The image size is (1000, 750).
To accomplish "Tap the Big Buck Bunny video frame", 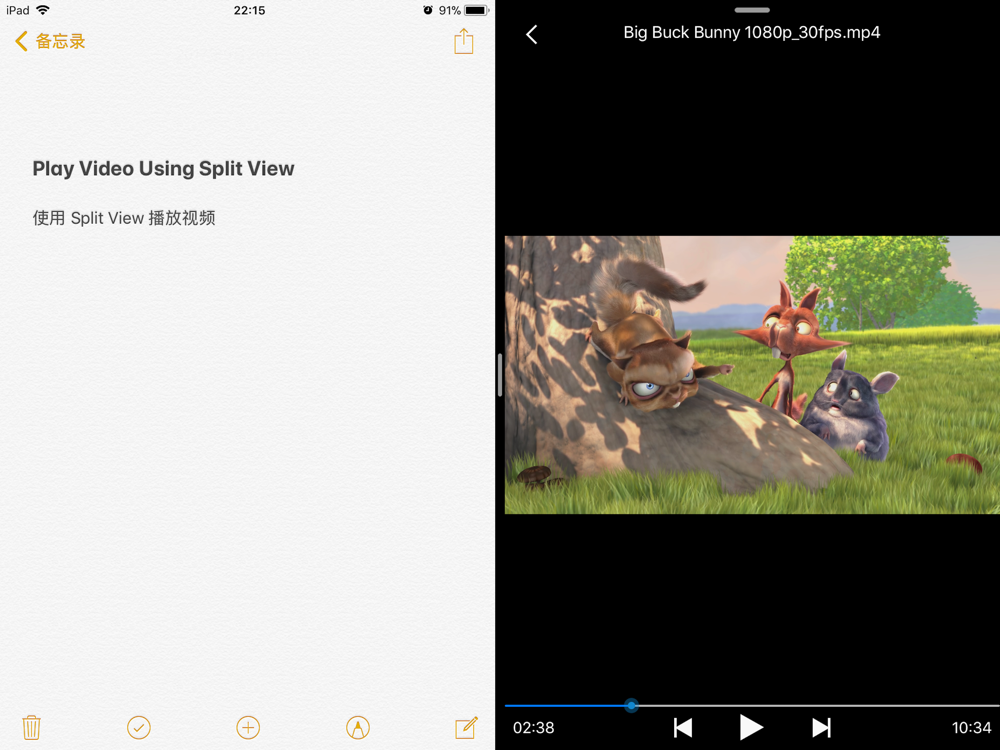I will (x=752, y=375).
